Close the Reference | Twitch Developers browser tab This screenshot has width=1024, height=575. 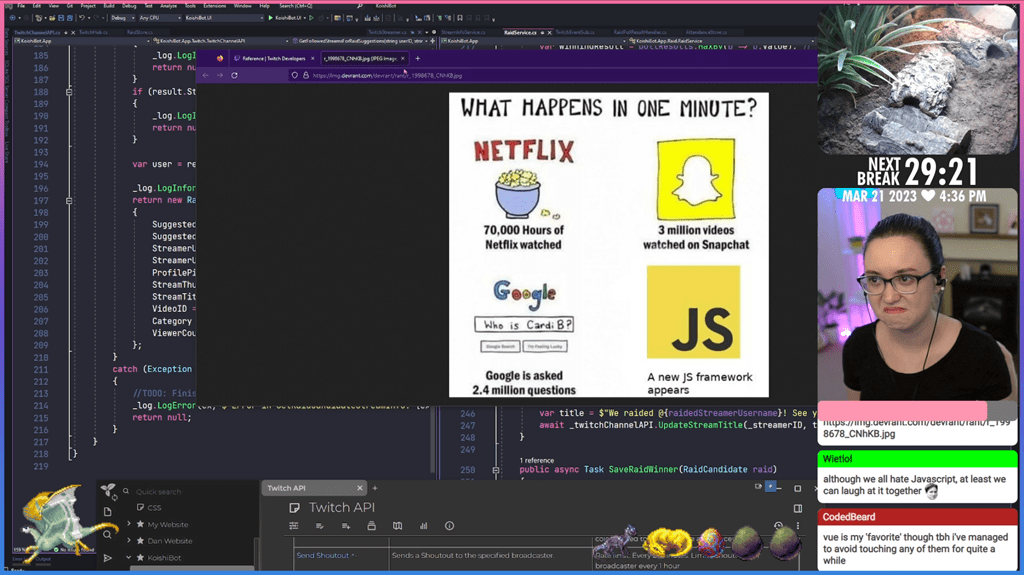[x=312, y=58]
